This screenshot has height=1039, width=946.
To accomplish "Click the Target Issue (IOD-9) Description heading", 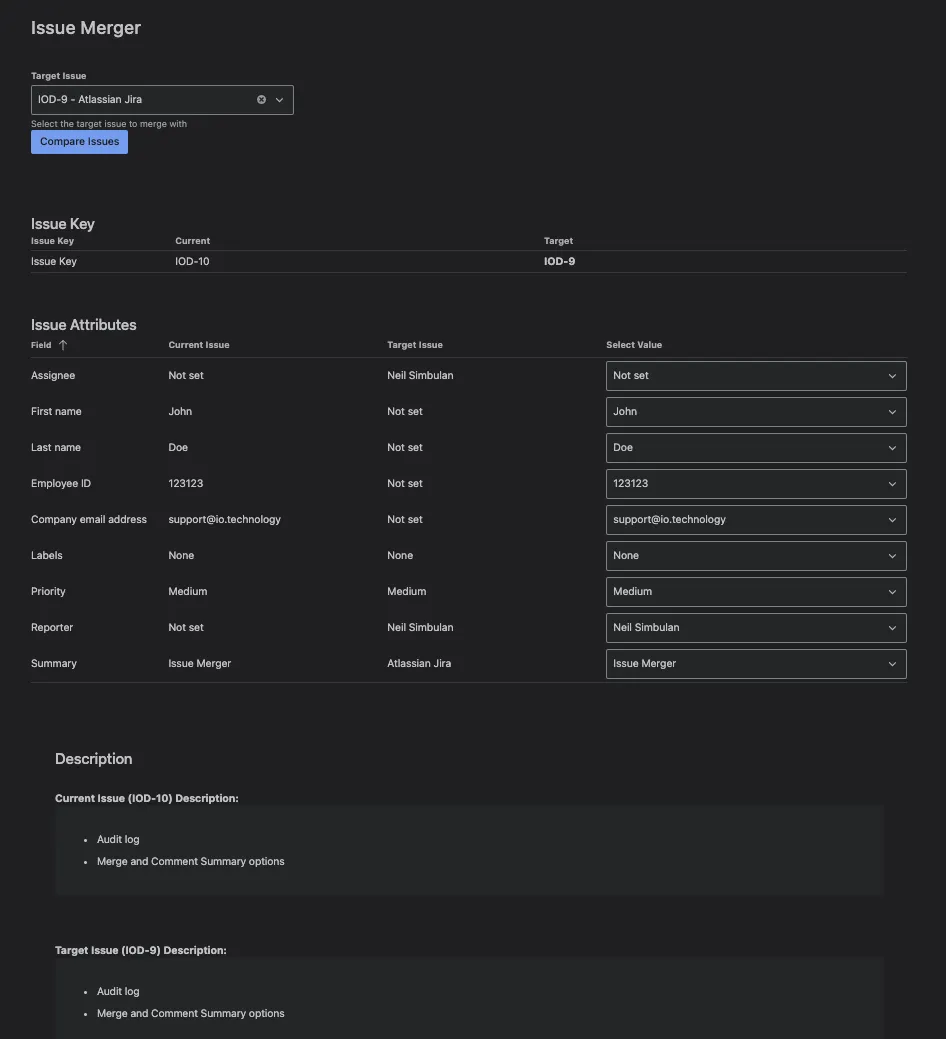I will click(140, 950).
